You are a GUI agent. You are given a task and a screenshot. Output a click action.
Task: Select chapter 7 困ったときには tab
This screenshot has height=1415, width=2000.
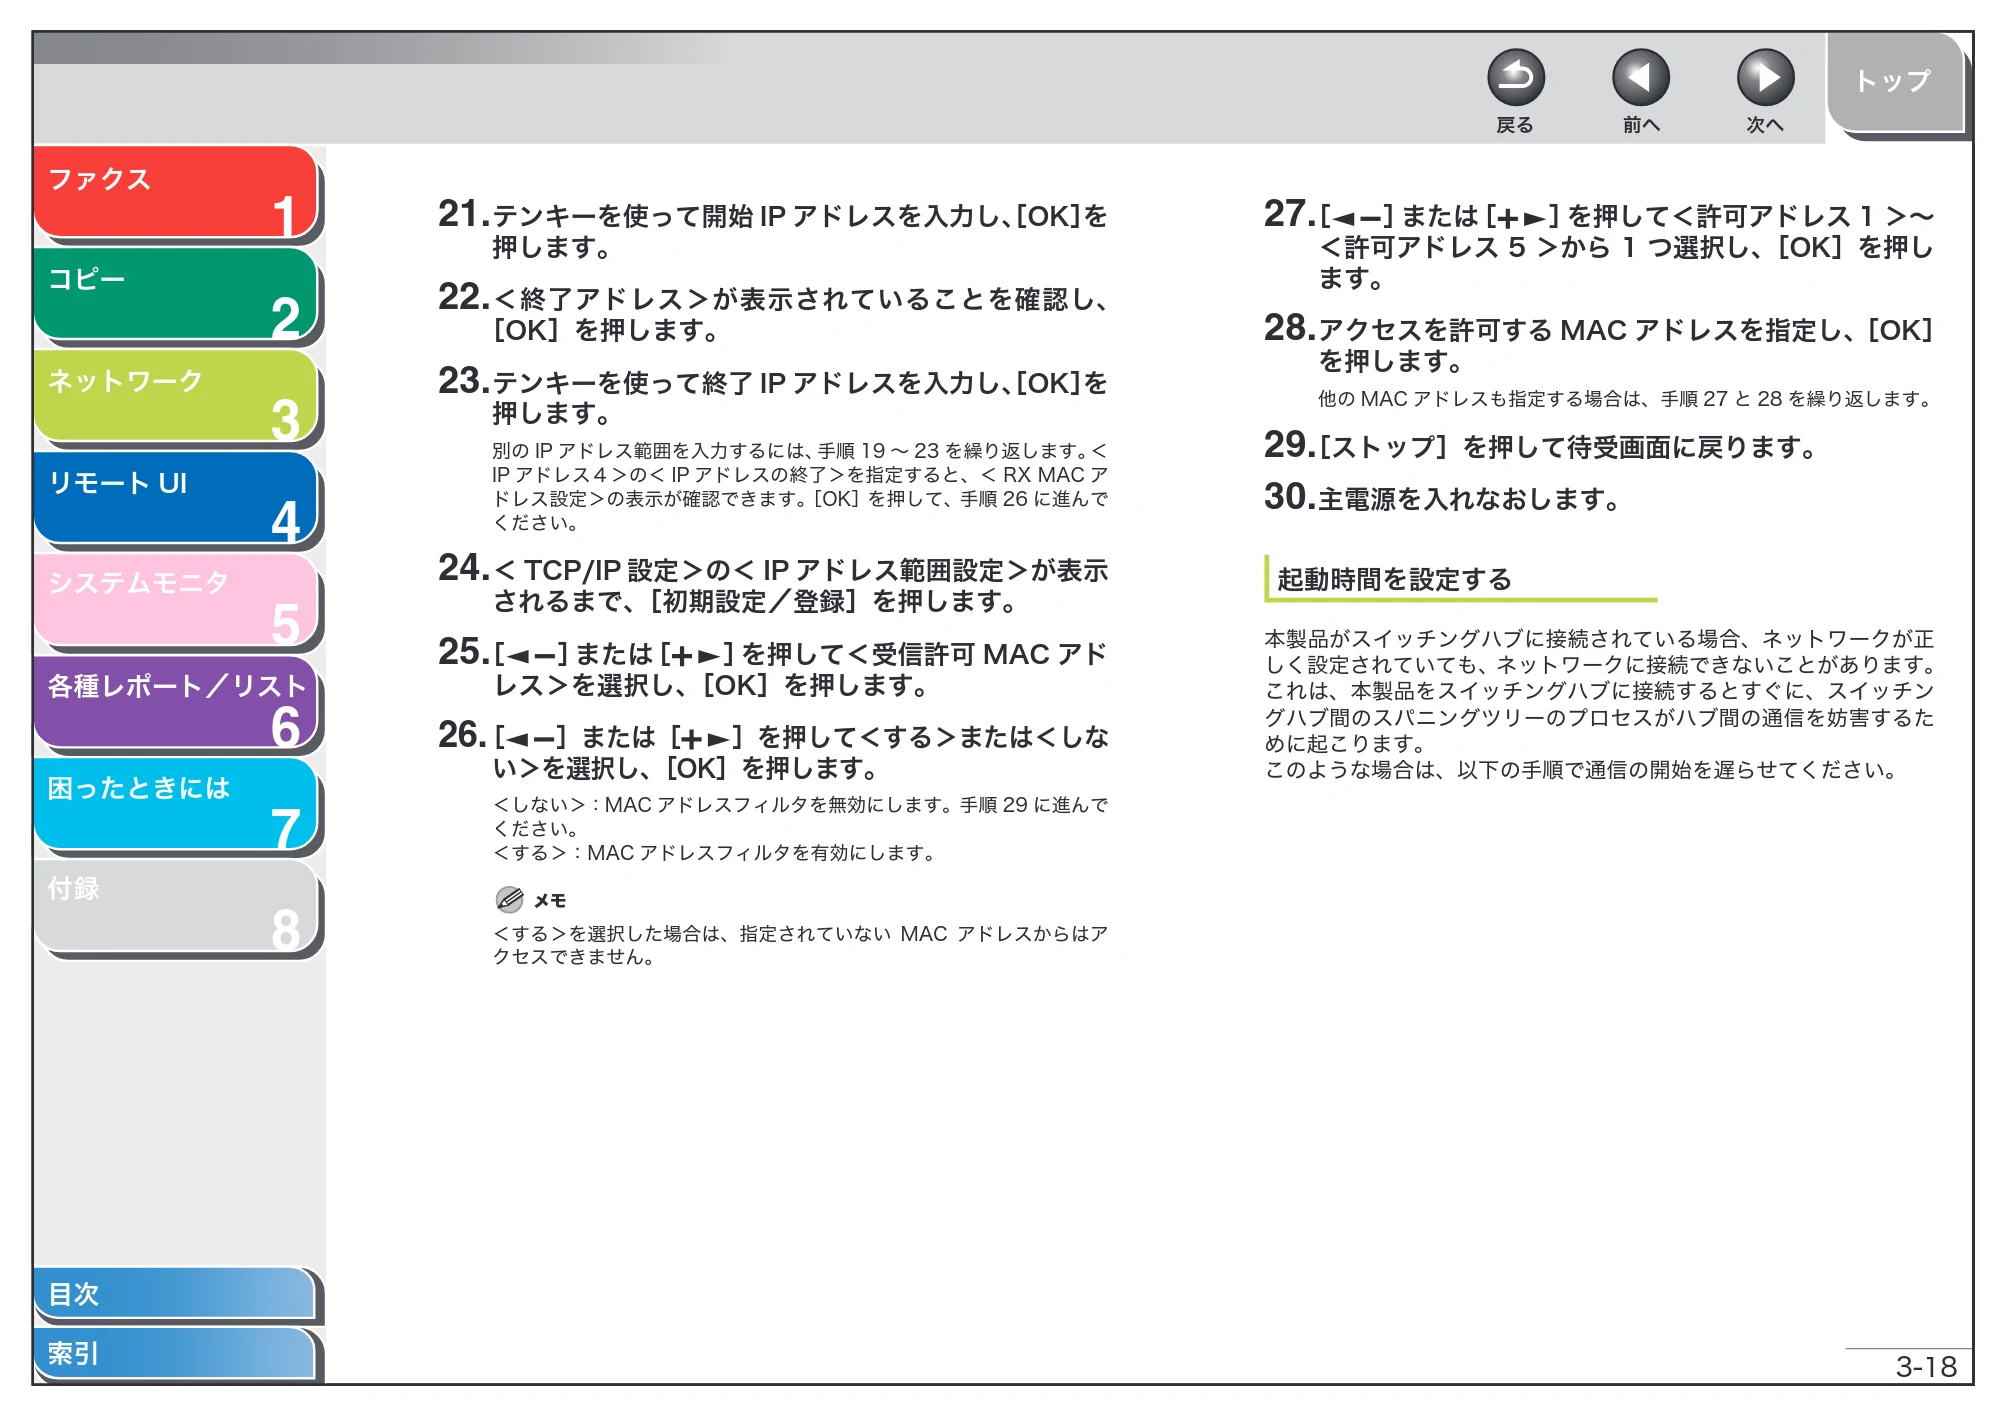175,804
